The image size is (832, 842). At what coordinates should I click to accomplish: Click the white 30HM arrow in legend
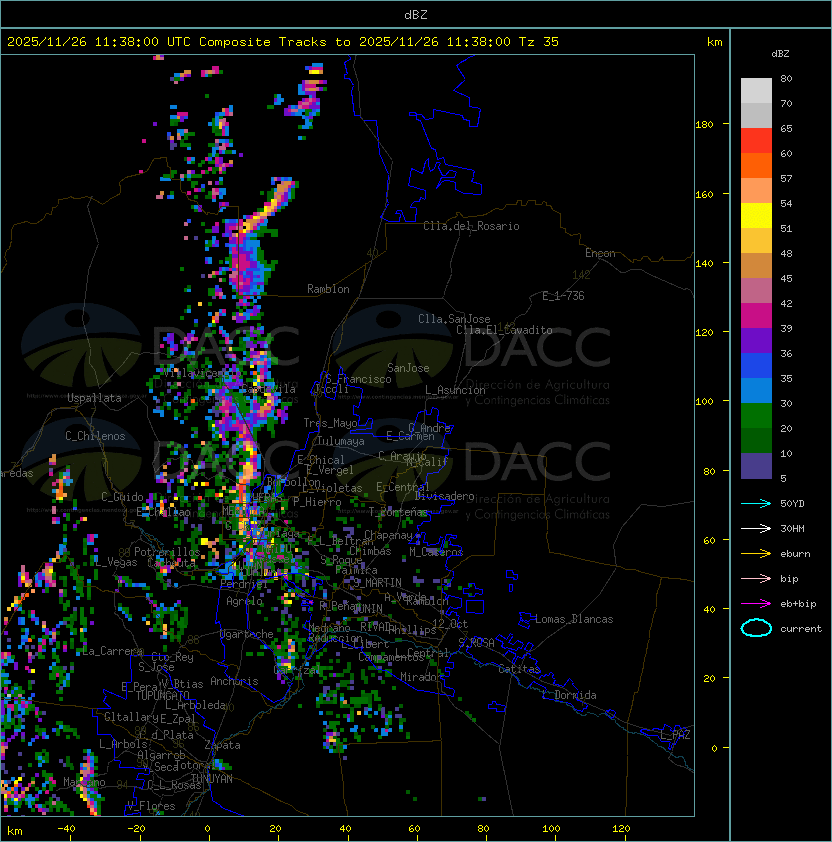(756, 528)
